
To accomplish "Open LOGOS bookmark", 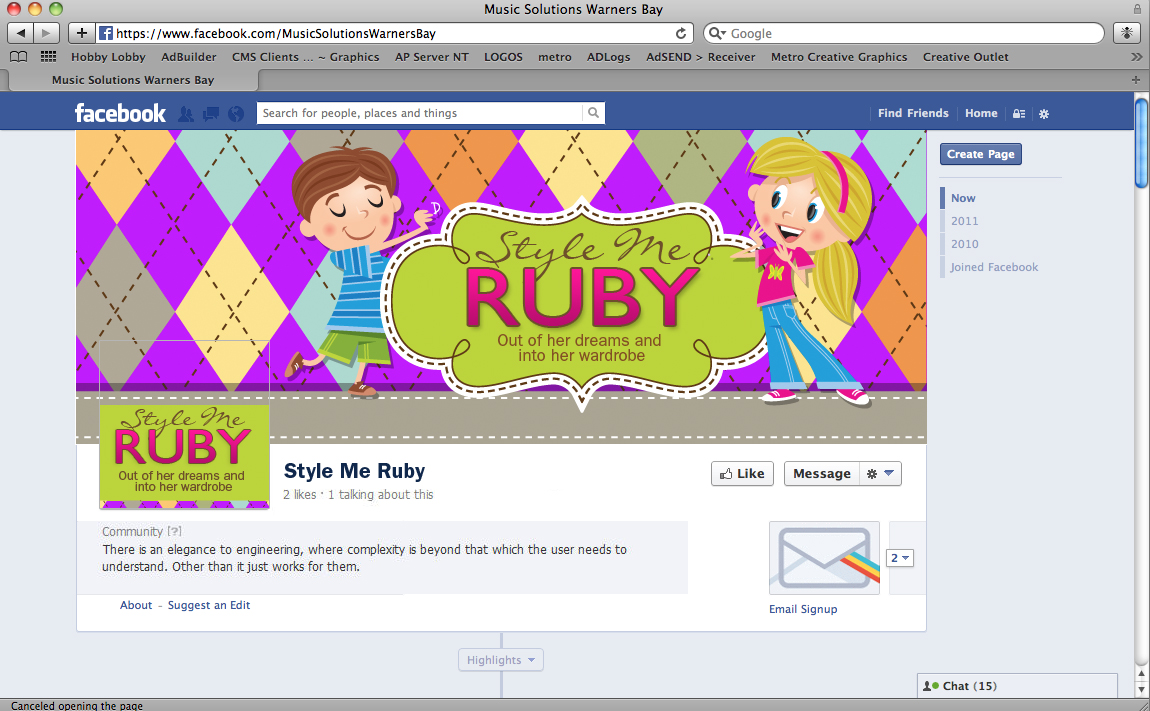I will [x=503, y=56].
